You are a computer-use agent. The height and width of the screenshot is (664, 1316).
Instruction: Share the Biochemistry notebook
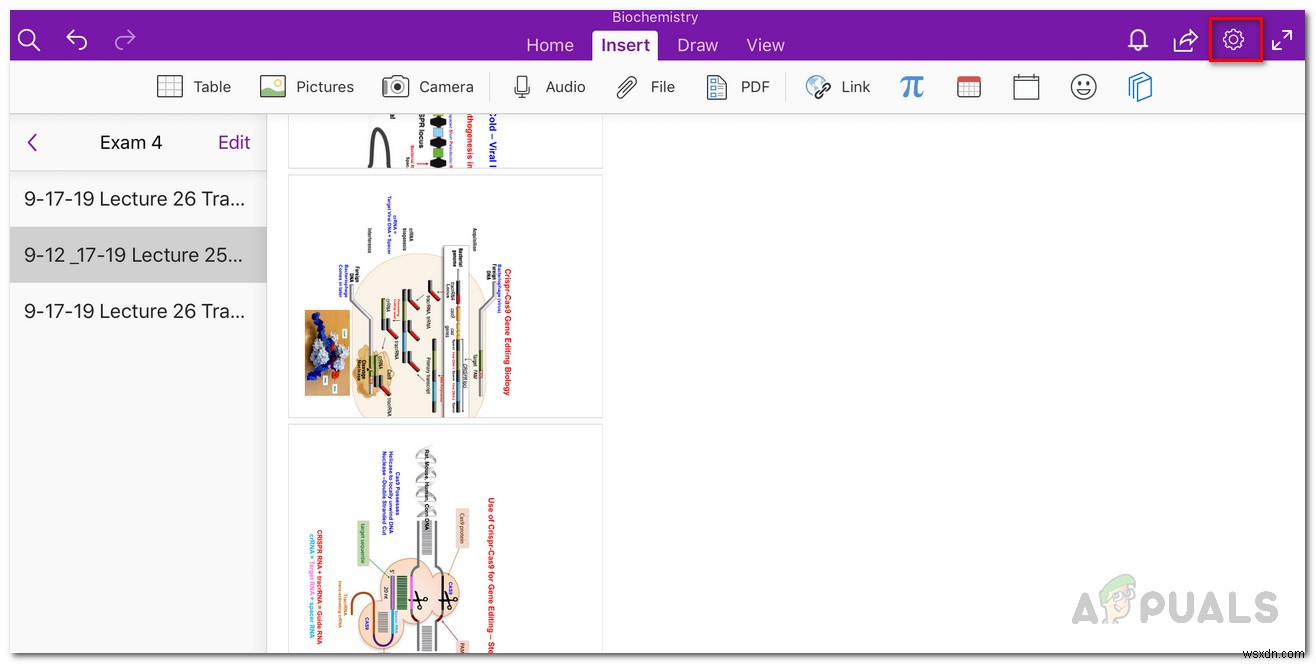1185,40
